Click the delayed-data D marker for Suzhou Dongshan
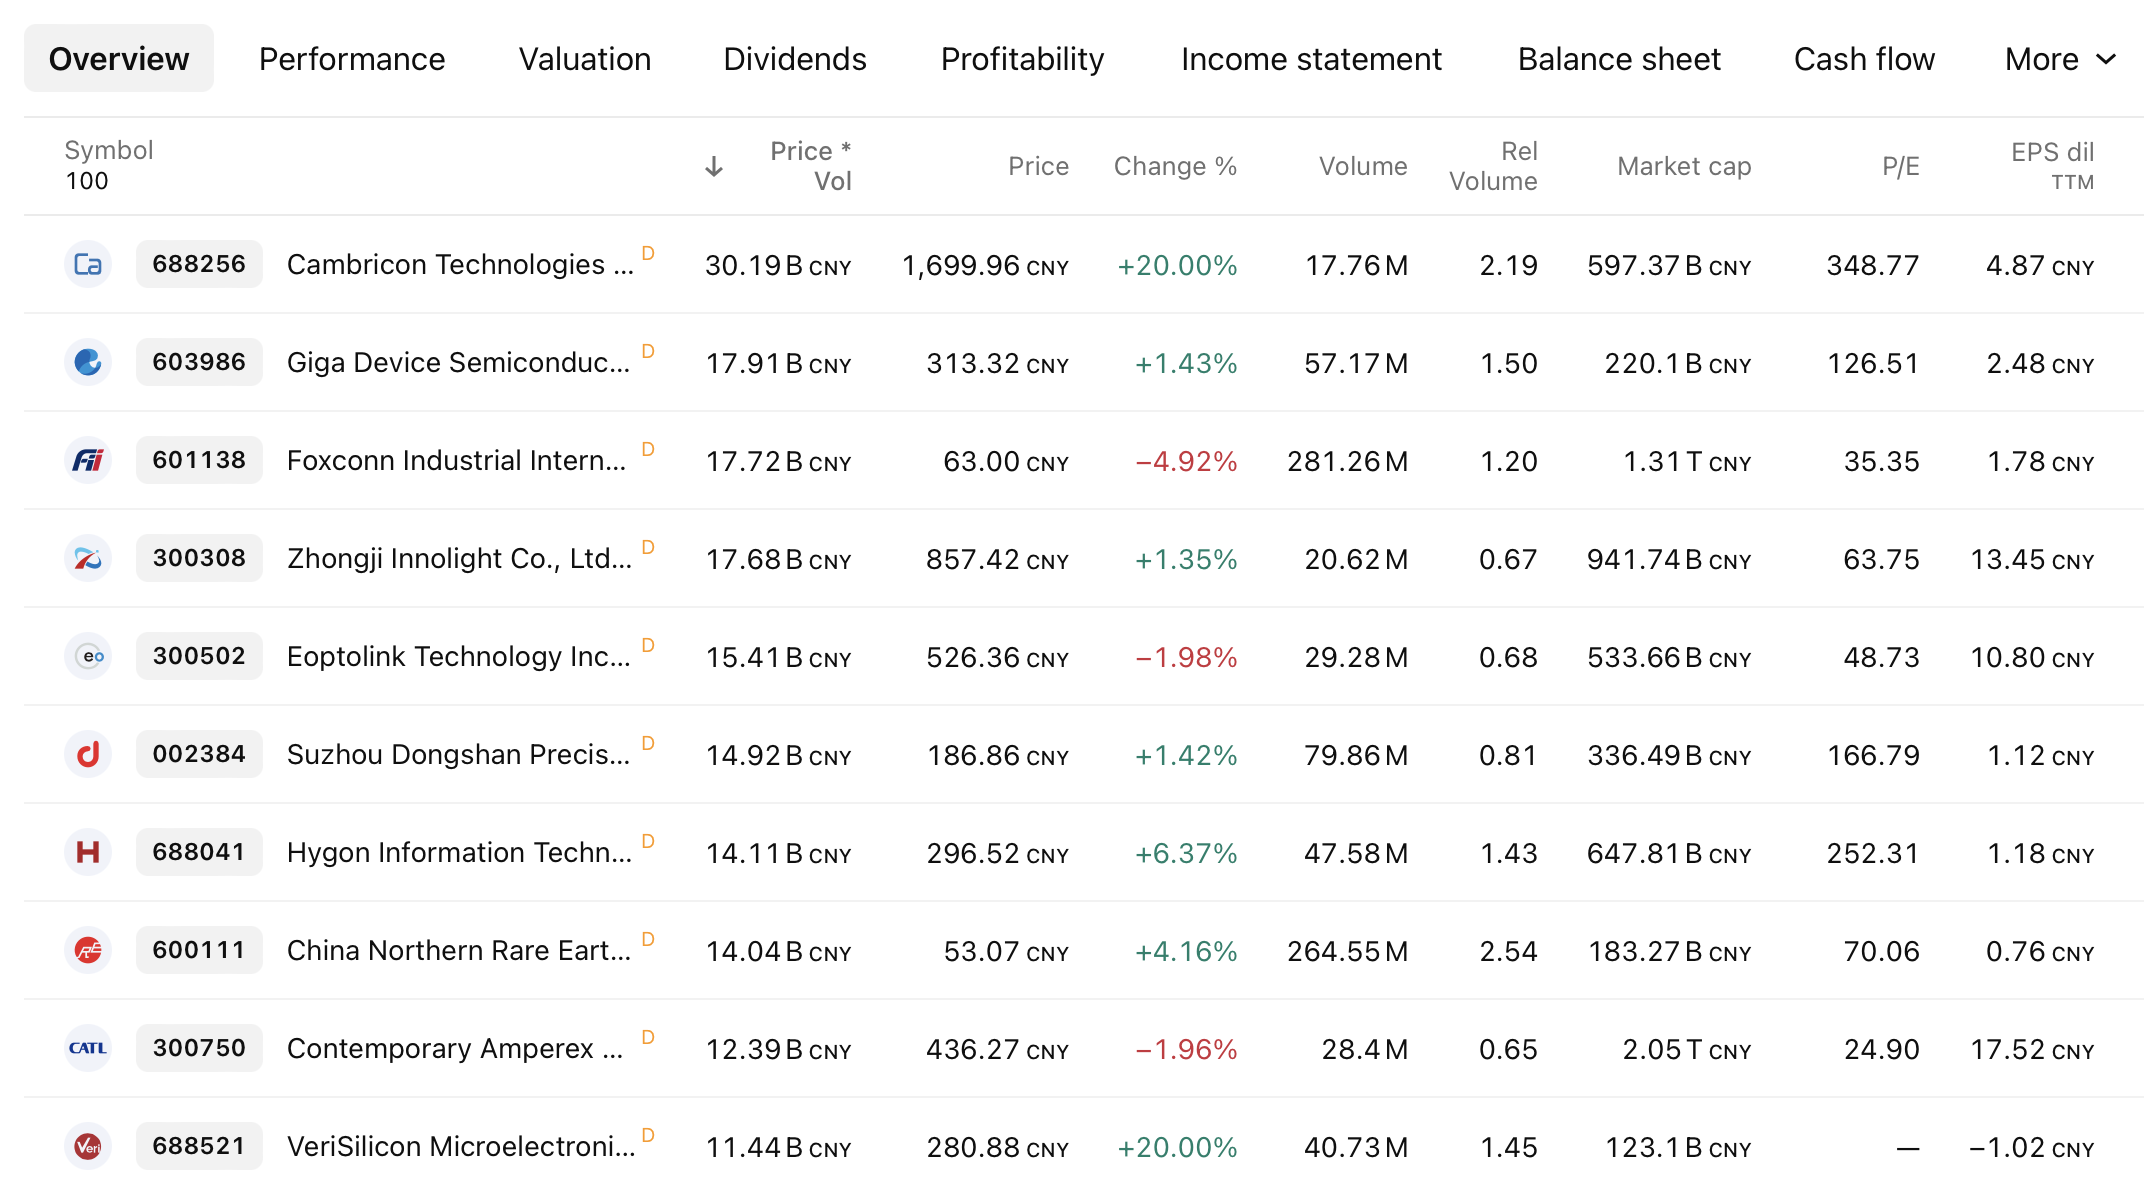 coord(648,743)
